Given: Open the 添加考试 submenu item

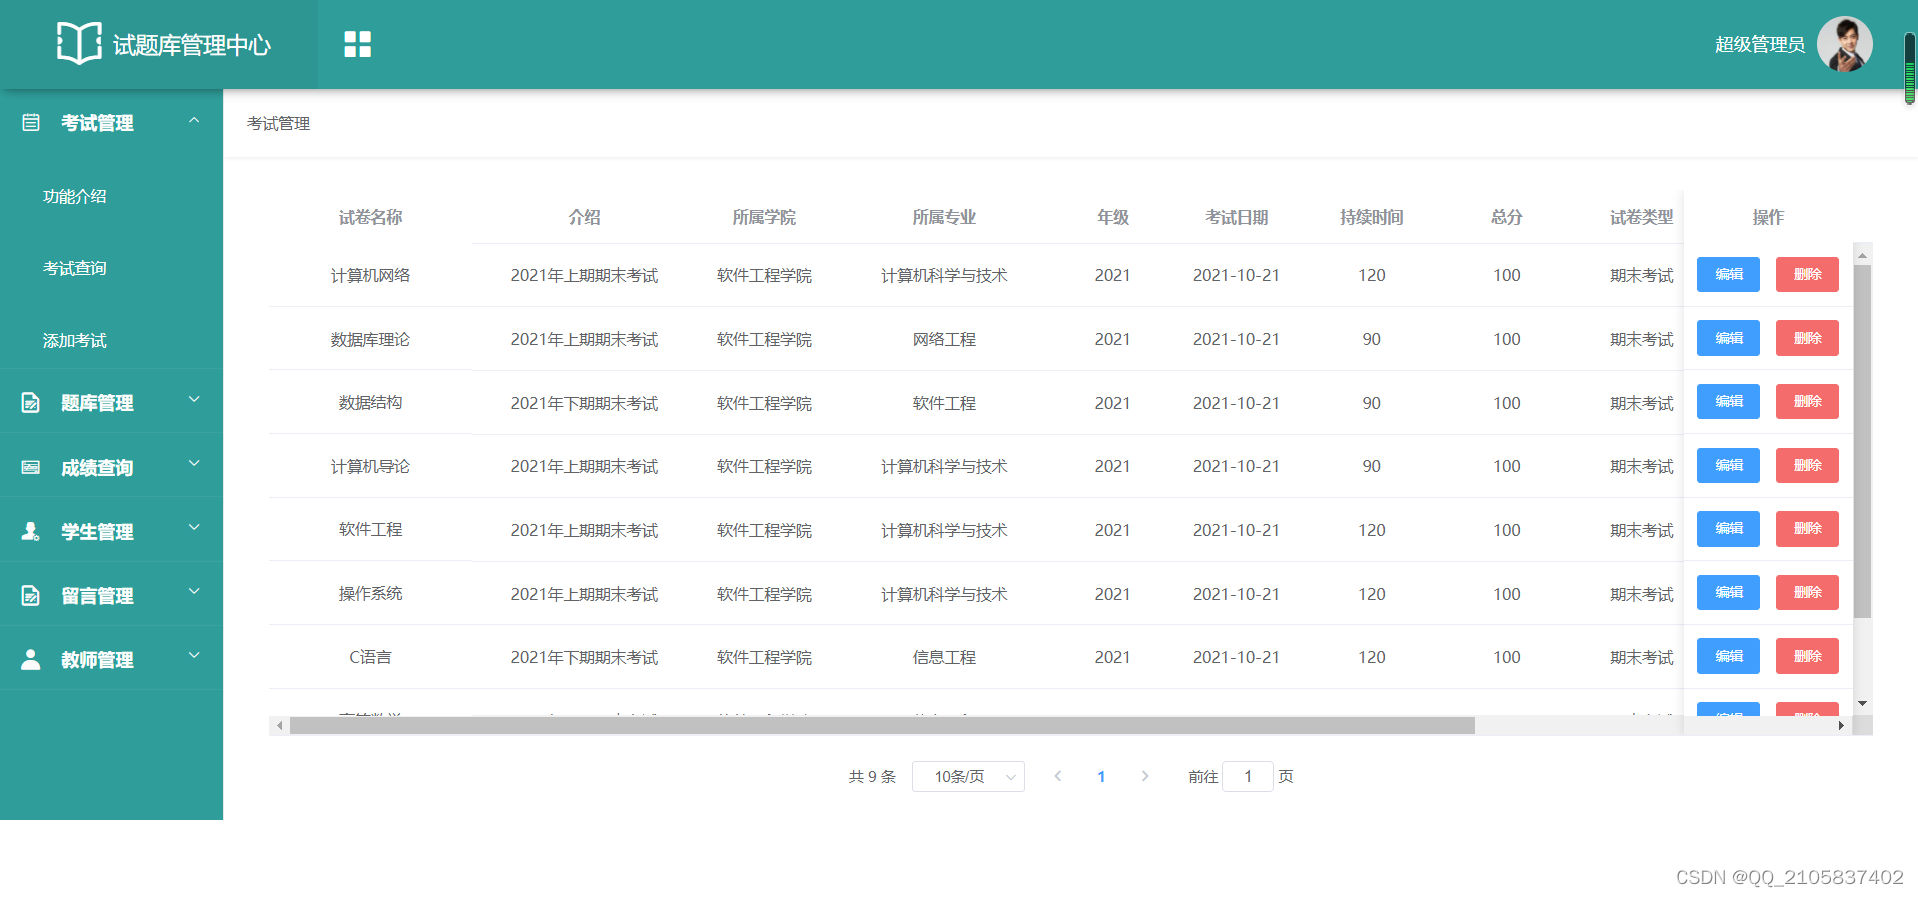Looking at the screenshot, I should (x=75, y=340).
